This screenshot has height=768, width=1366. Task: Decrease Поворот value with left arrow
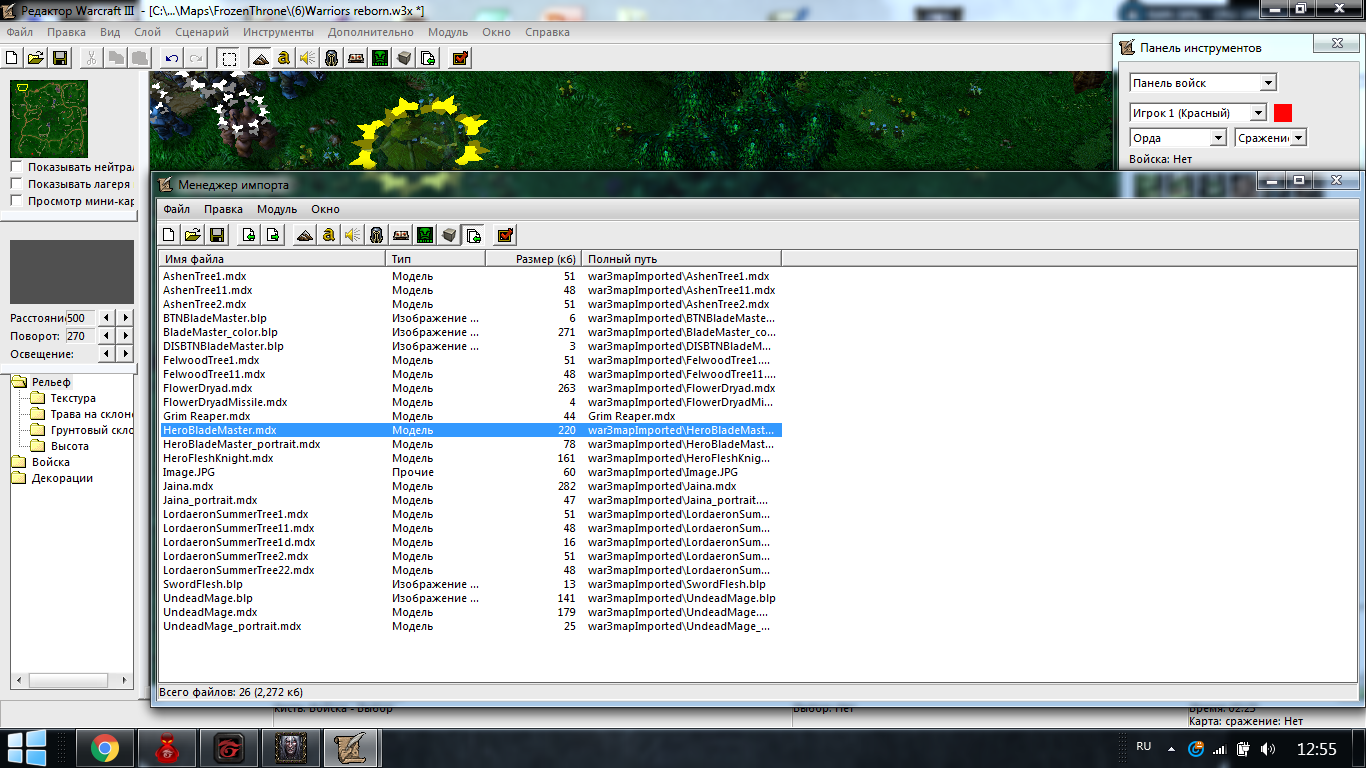107,336
